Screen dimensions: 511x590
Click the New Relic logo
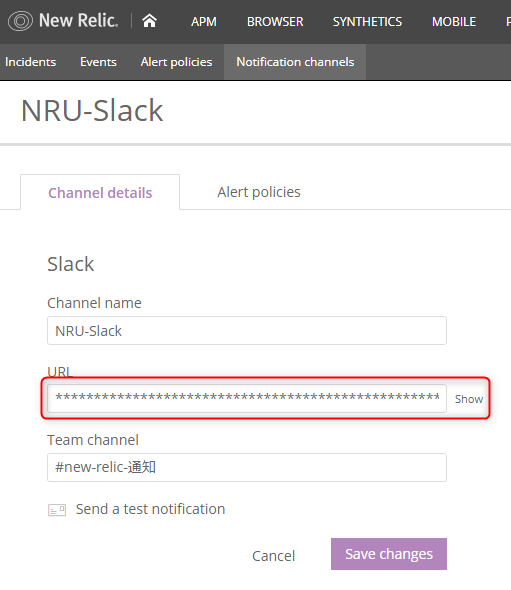(x=63, y=21)
